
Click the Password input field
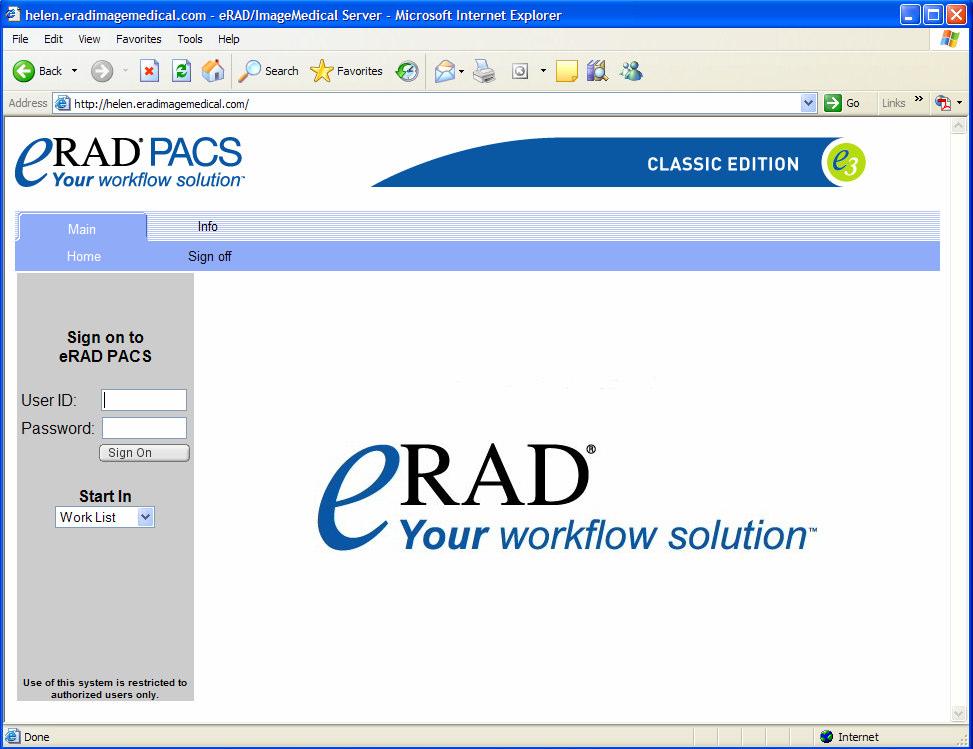144,428
